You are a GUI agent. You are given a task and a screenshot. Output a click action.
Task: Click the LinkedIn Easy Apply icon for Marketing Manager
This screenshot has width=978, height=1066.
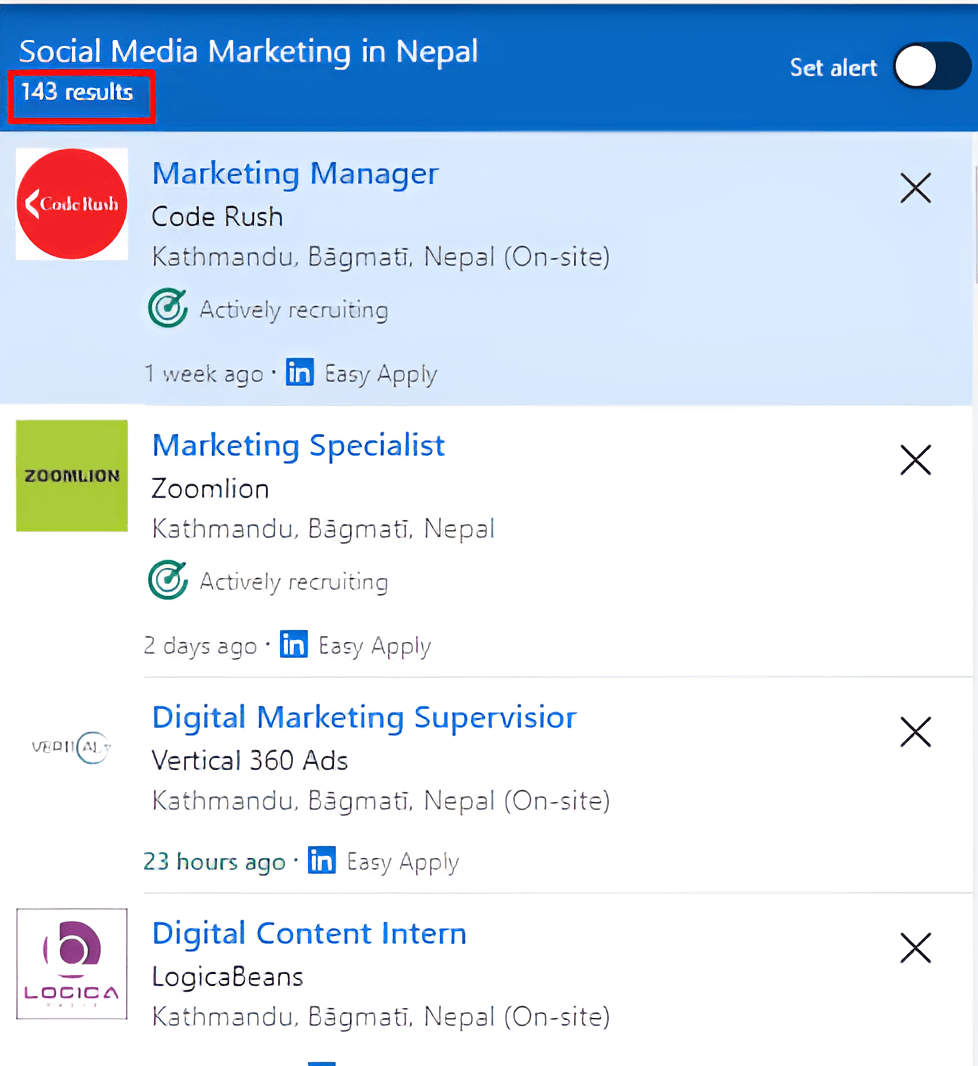pos(299,371)
